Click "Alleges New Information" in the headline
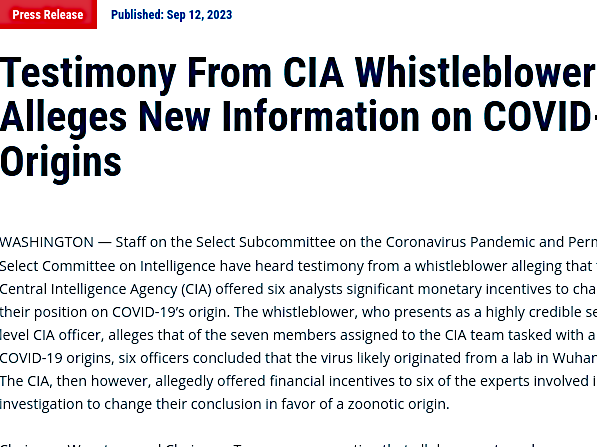This screenshot has width=597, height=447. [209, 117]
